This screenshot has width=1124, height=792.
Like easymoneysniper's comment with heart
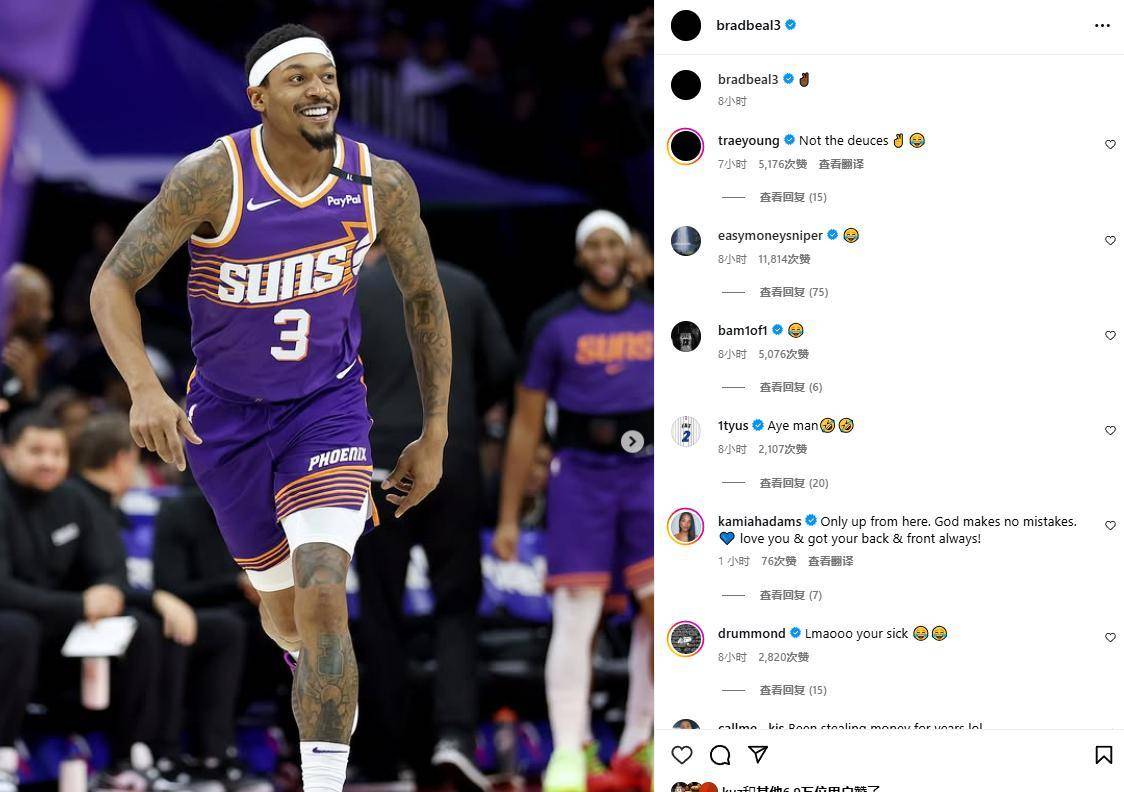pos(1110,240)
